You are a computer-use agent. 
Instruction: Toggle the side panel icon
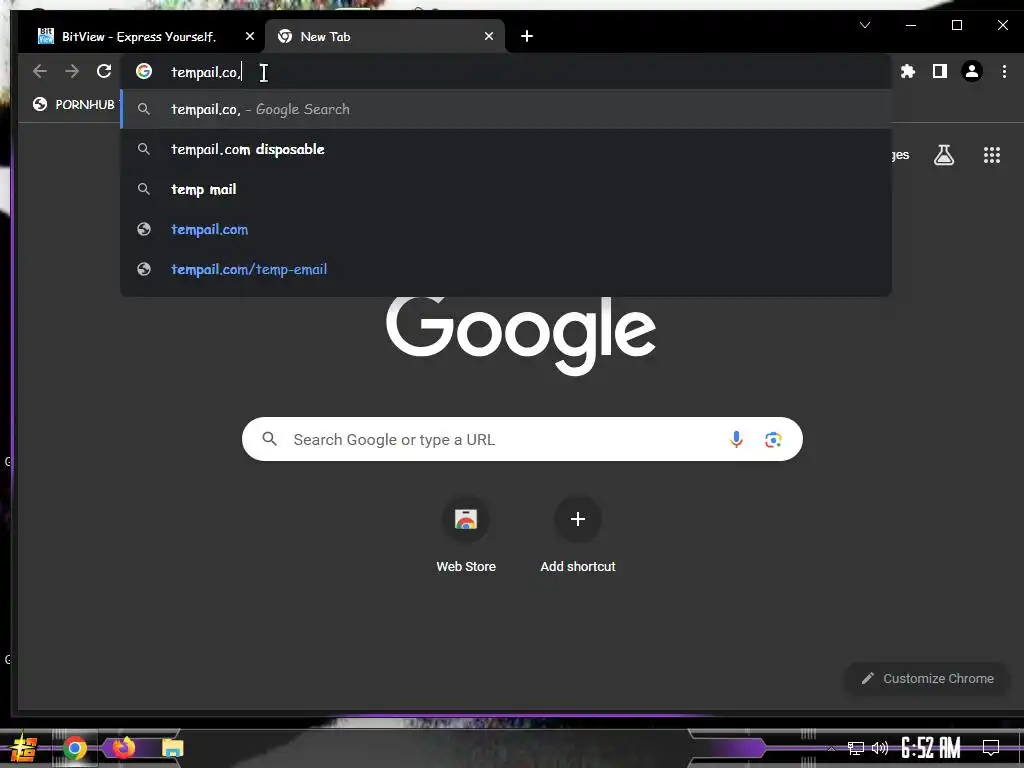(940, 71)
